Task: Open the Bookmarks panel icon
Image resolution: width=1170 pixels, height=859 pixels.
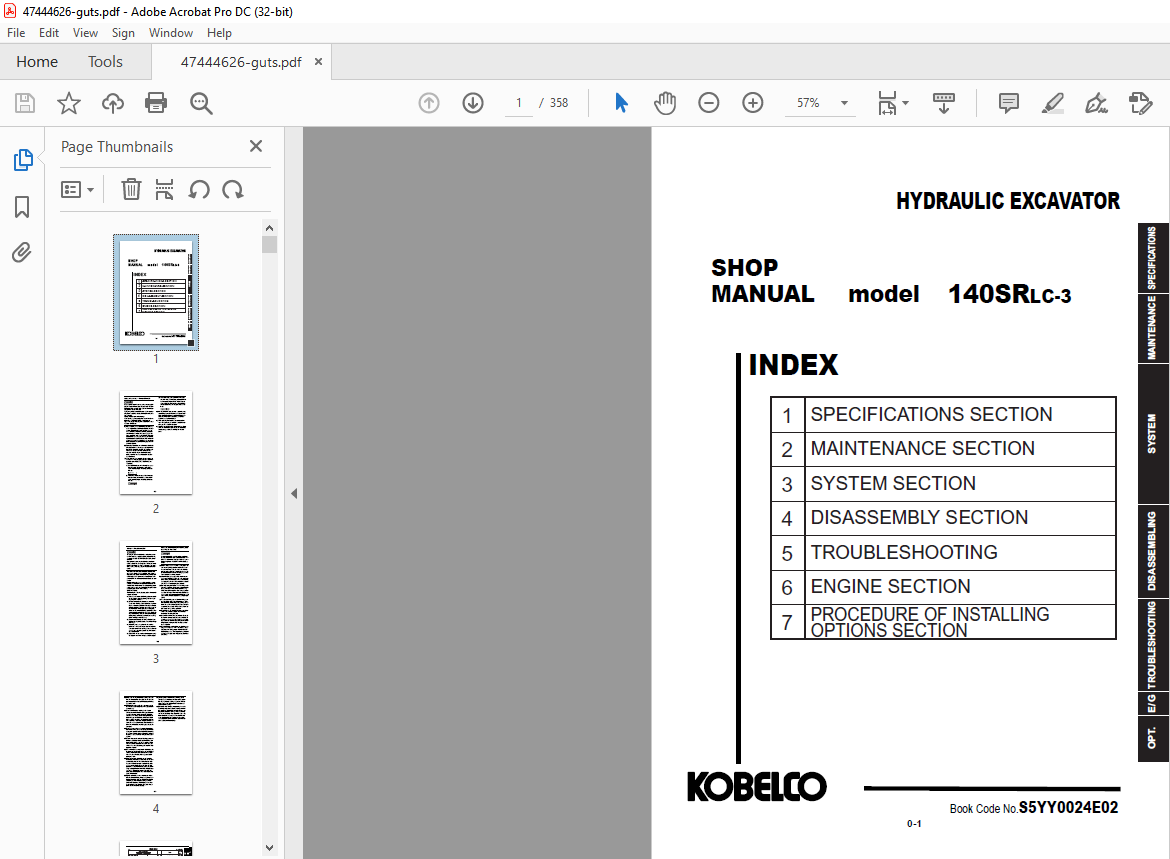Action: point(22,207)
